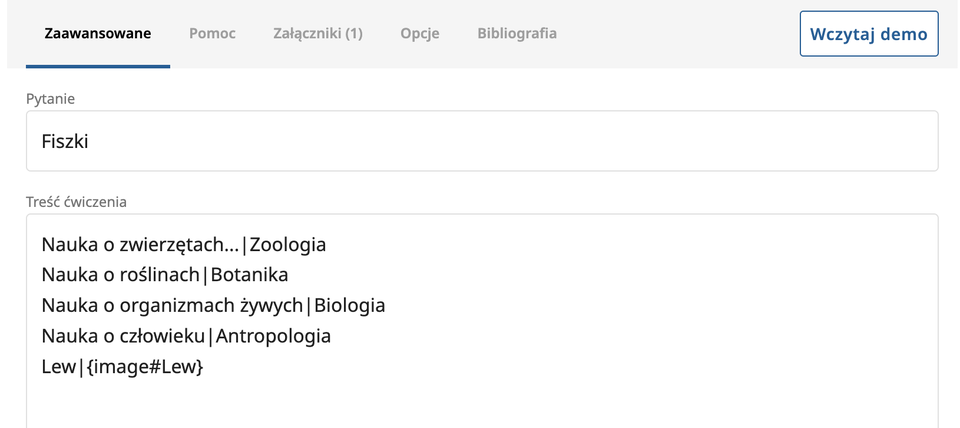Place cursor on the word Zoologia
Viewport: 960px width, 428px height.
click(x=287, y=245)
